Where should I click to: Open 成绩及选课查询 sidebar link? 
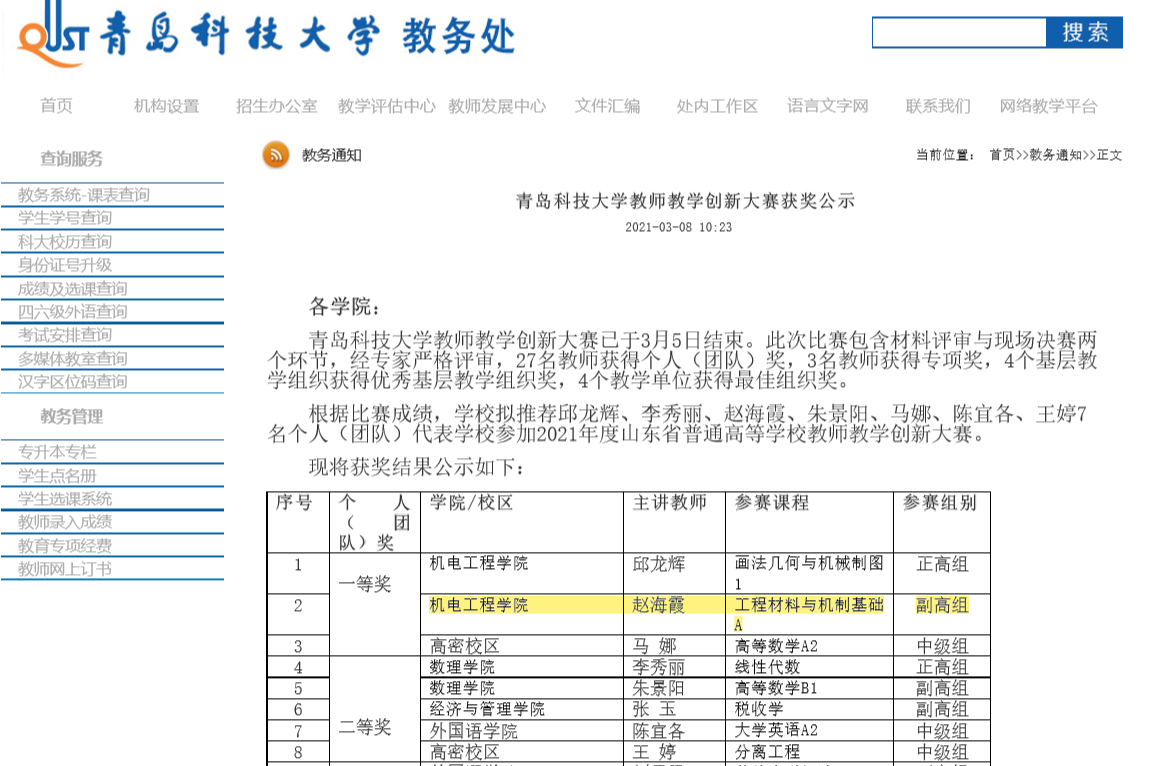73,289
